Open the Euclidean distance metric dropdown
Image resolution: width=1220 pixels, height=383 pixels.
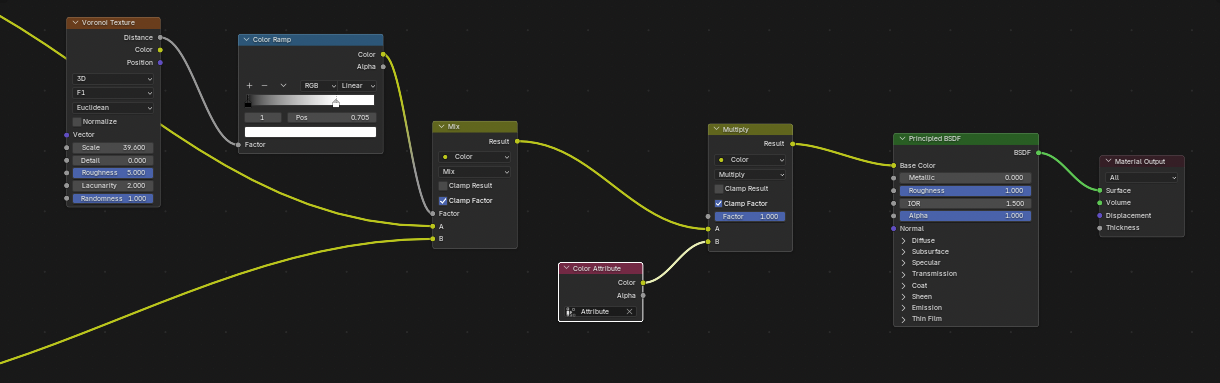pos(113,107)
